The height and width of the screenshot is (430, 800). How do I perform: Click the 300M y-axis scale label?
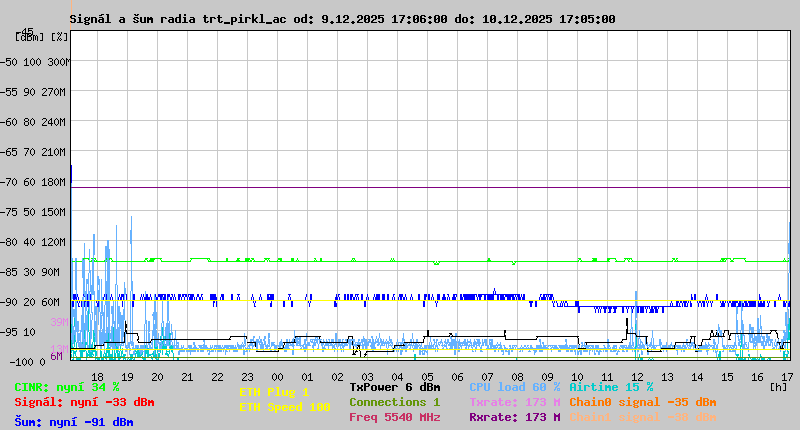58,62
